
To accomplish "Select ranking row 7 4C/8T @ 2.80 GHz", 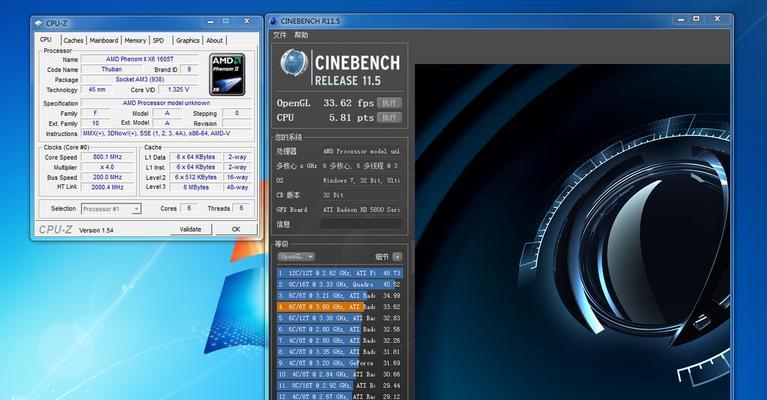I will pyautogui.click(x=339, y=340).
